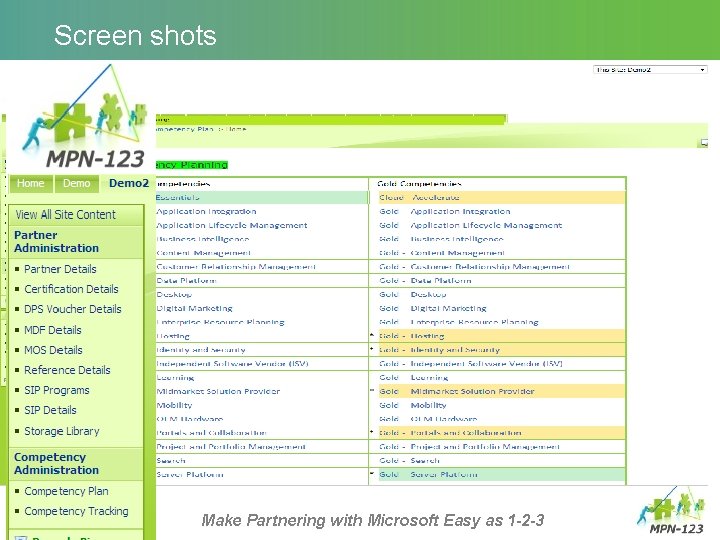
Task: Select Enterprise Resource Planning in left list
Action: [220, 322]
